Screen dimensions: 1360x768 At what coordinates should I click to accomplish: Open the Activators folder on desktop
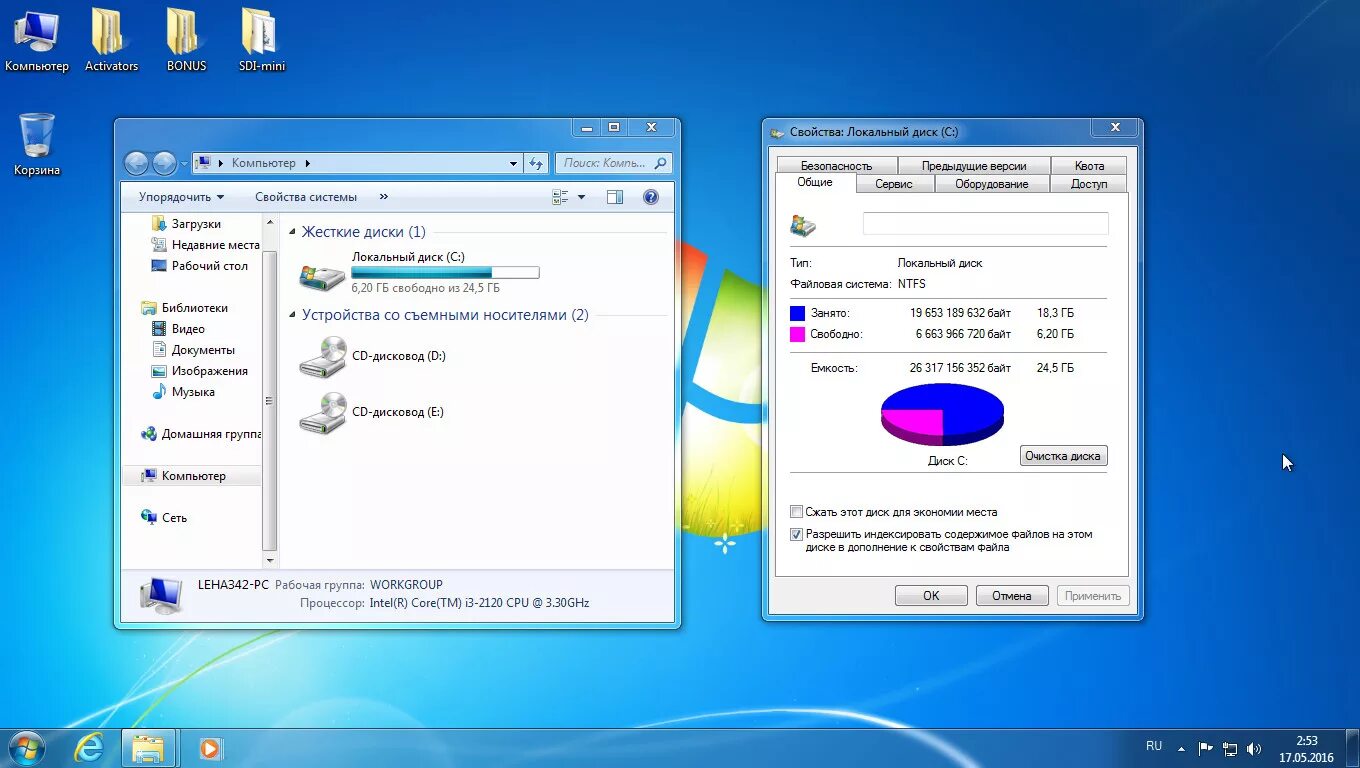click(111, 40)
